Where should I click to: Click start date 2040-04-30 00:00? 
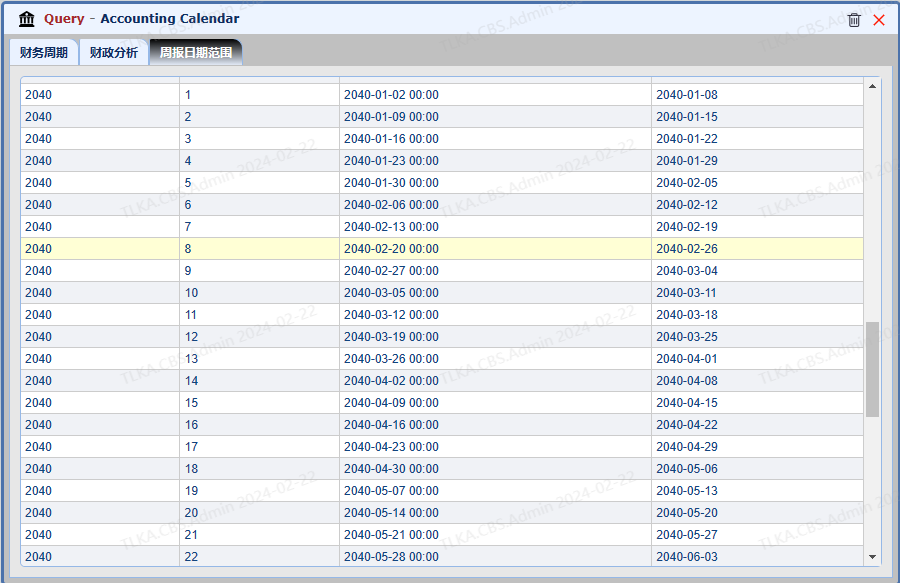495,469
